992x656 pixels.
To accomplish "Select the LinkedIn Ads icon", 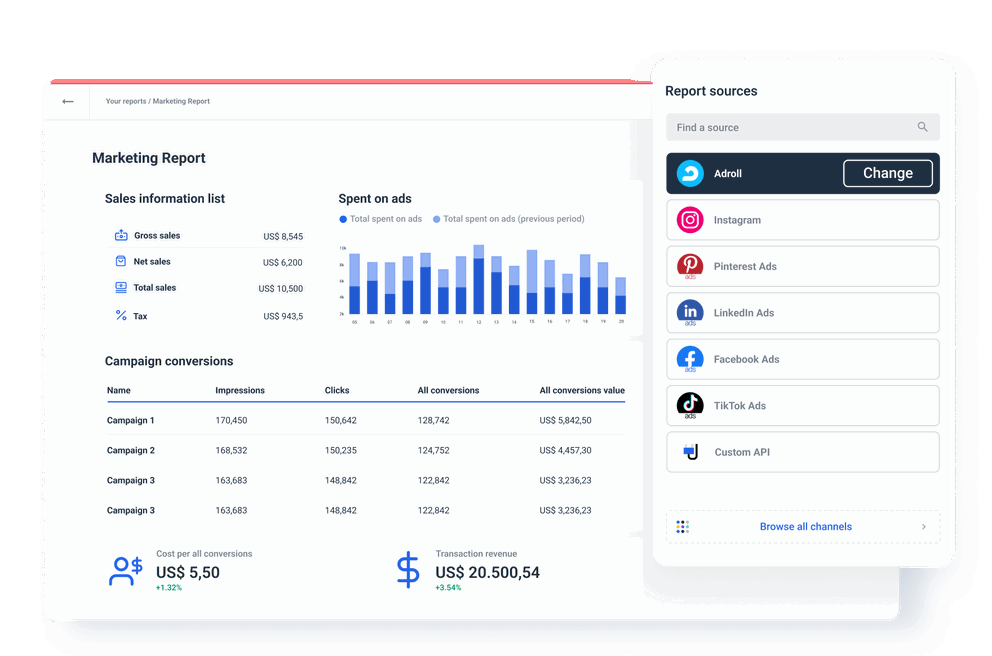I will point(689,313).
